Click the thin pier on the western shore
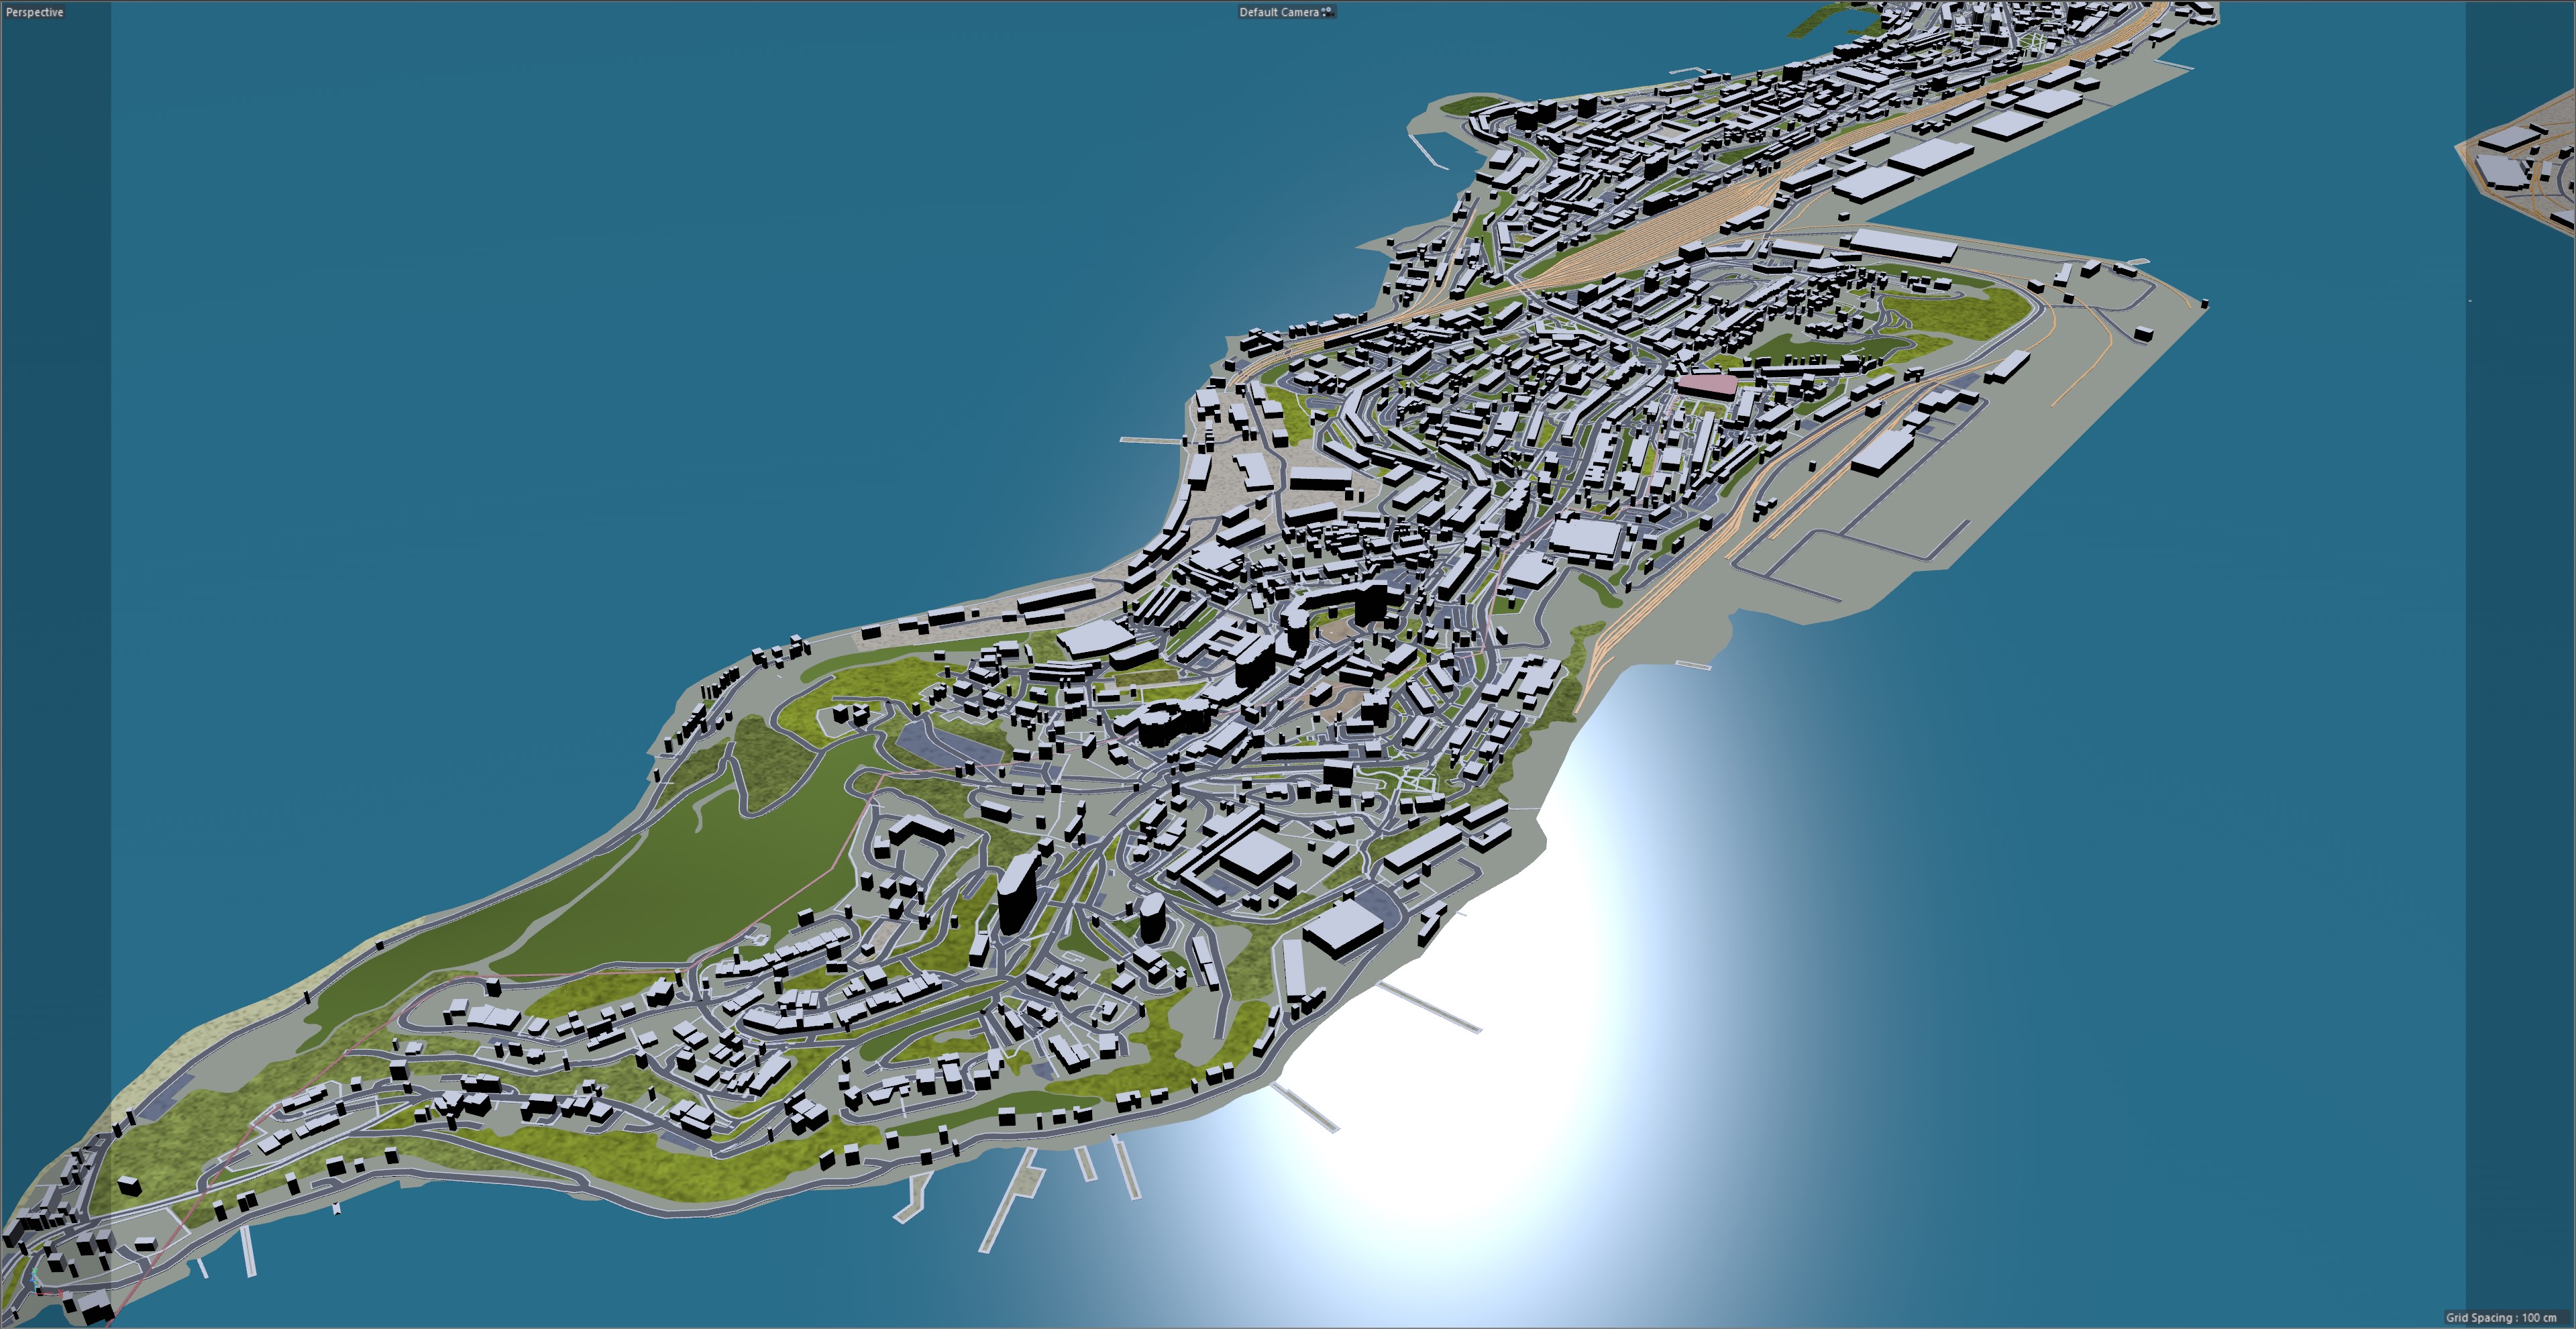 [x=1150, y=440]
